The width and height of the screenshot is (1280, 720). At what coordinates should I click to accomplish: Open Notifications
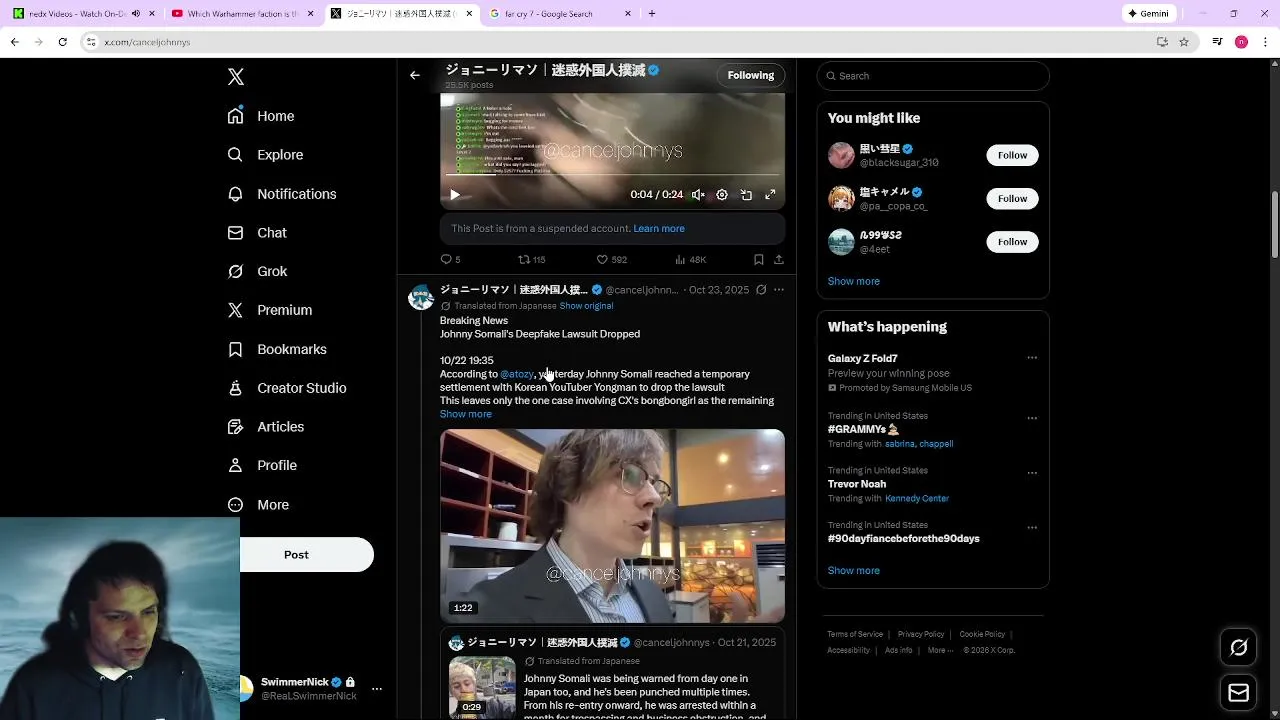[282, 194]
